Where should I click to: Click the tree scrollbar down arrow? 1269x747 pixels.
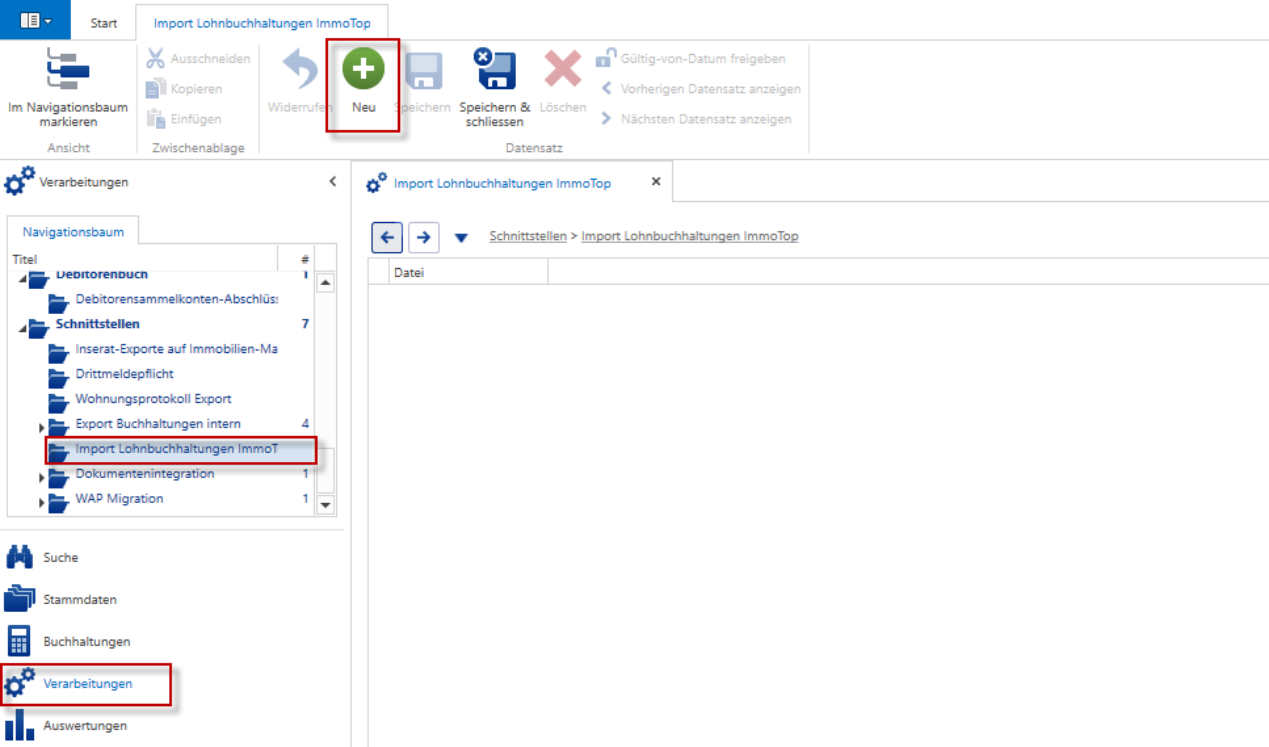point(325,505)
